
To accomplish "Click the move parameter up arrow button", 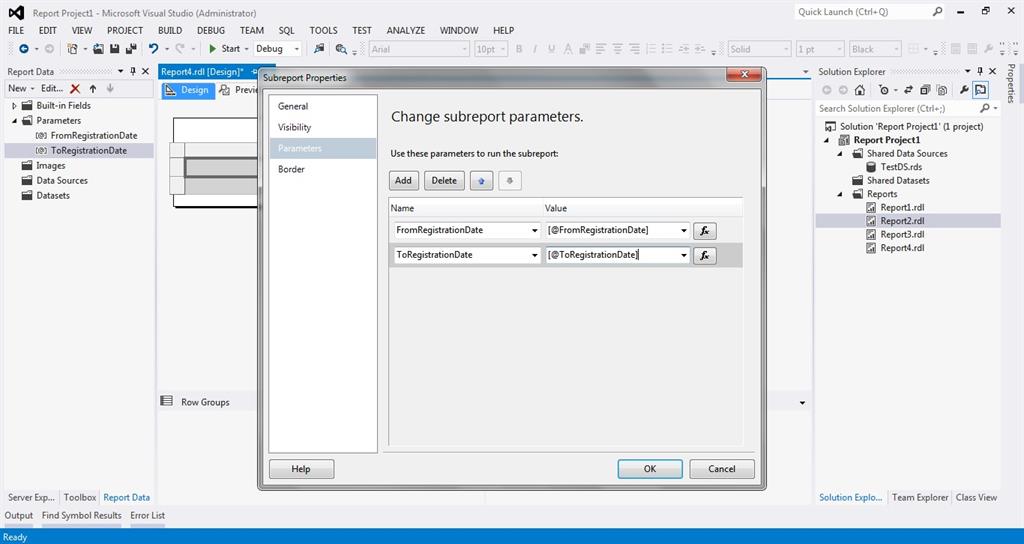I will 481,181.
